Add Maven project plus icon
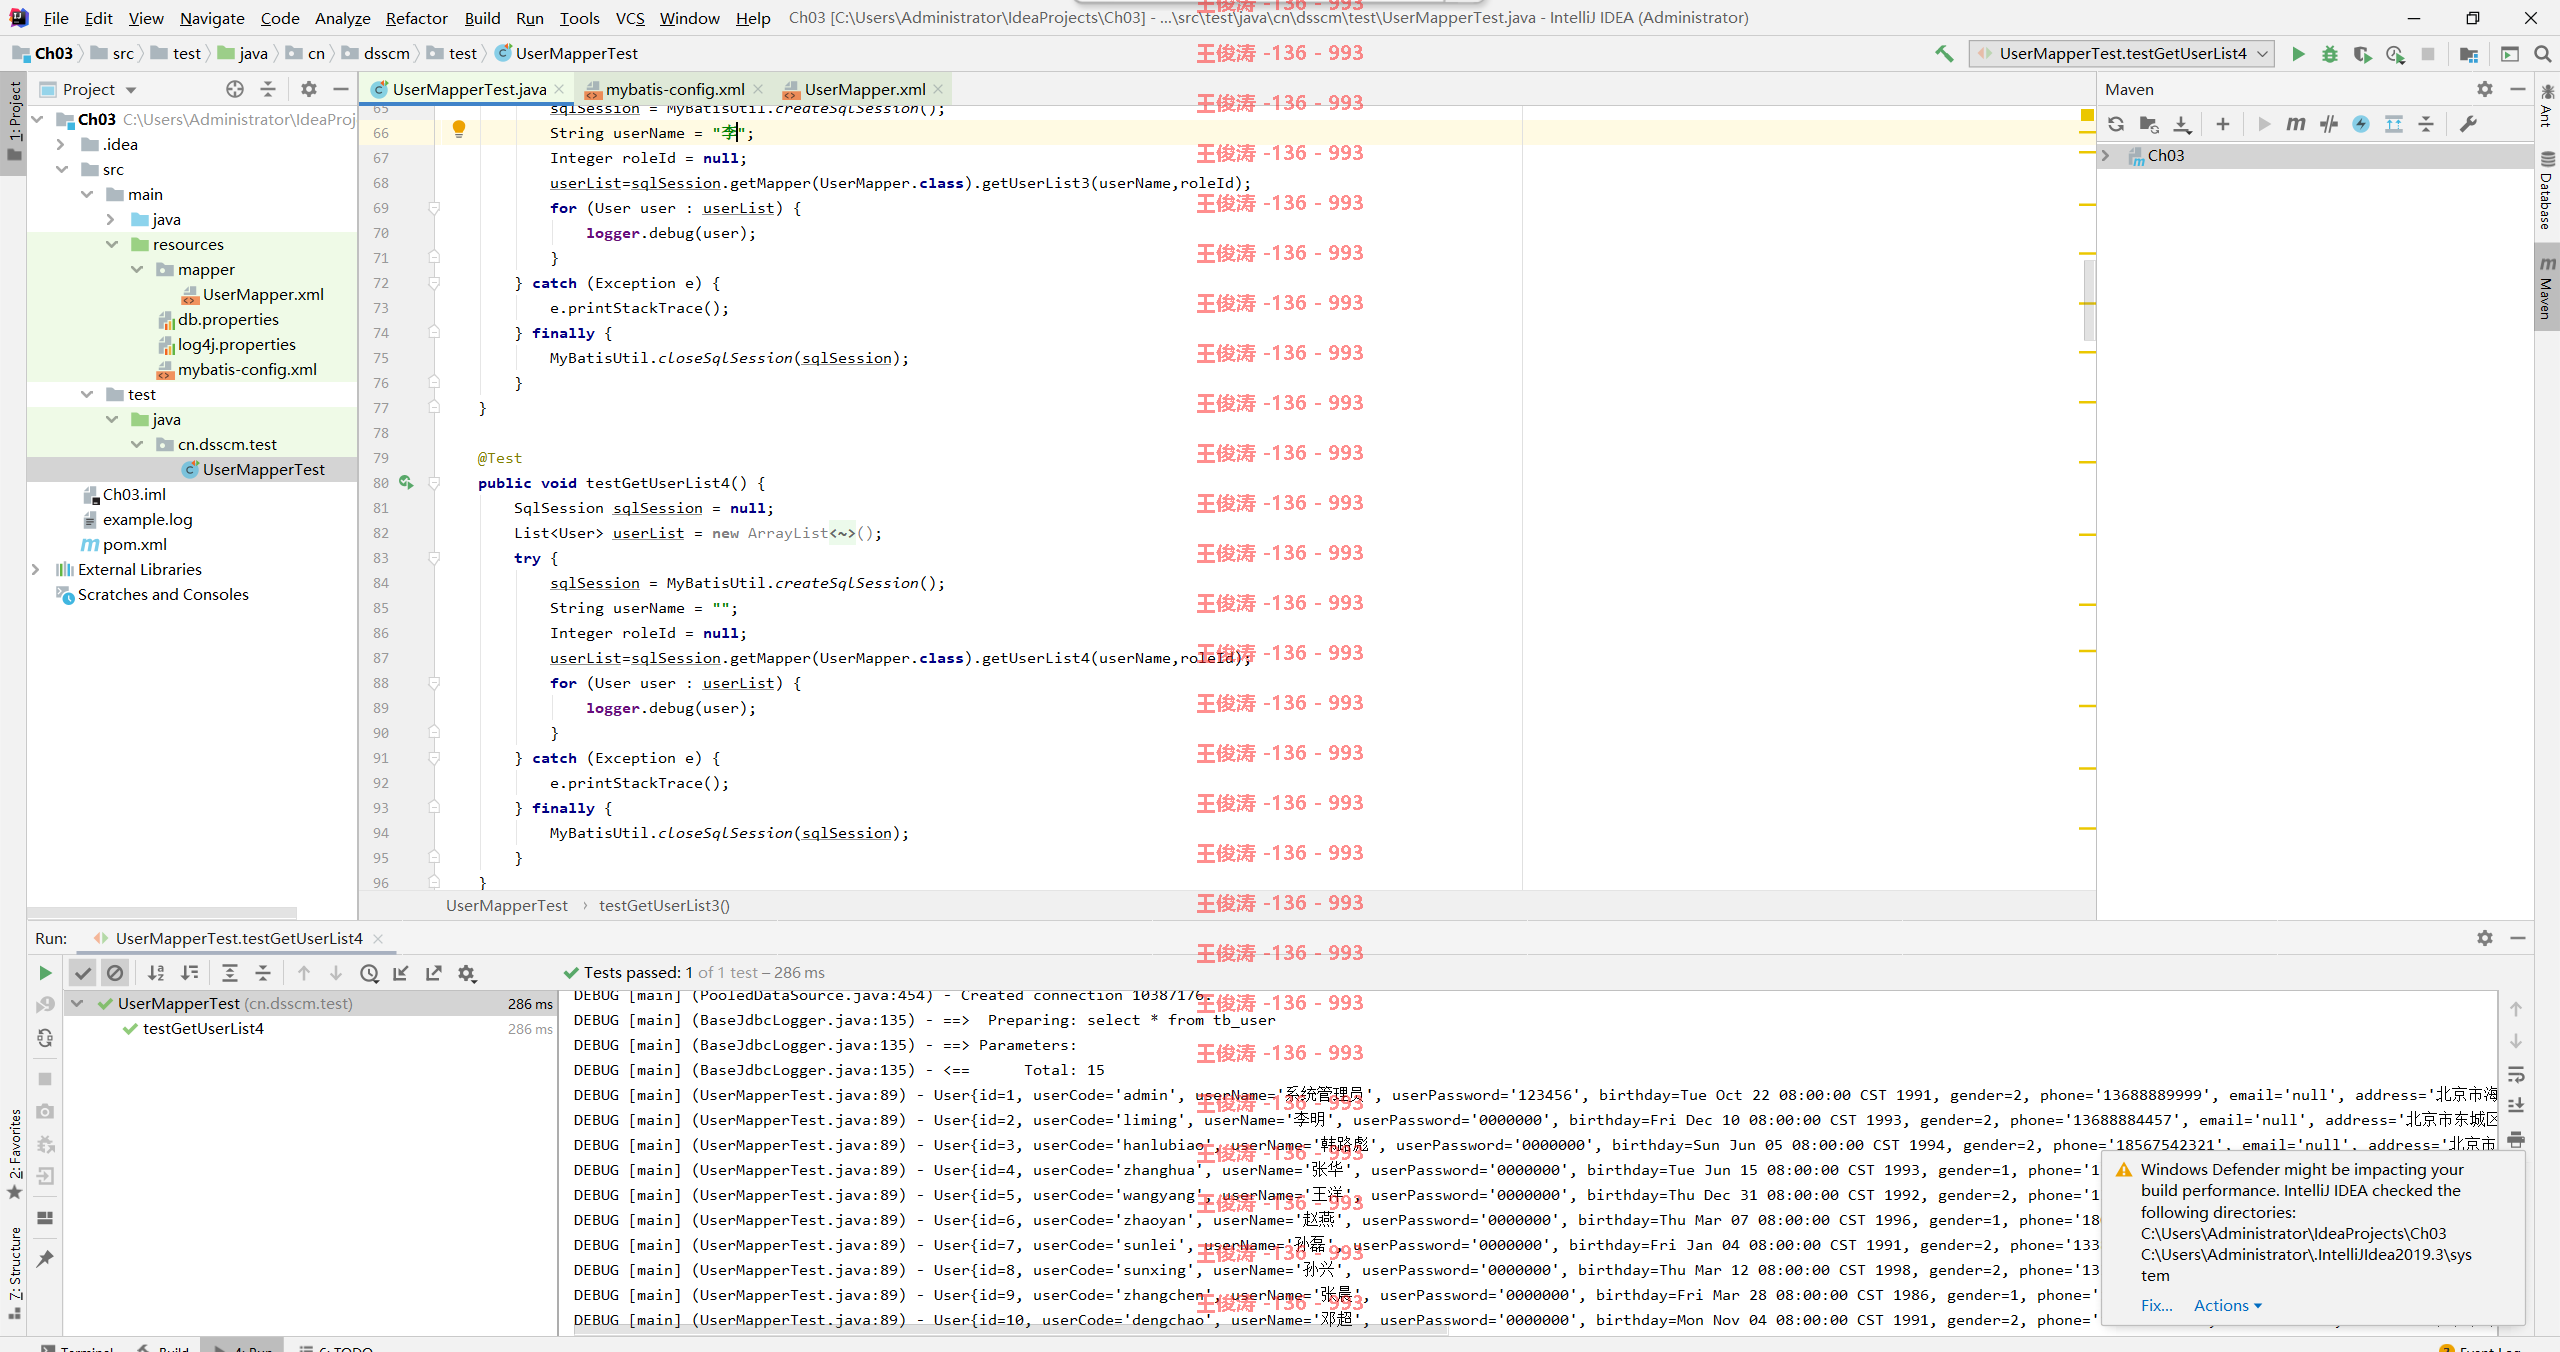 tap(2223, 124)
